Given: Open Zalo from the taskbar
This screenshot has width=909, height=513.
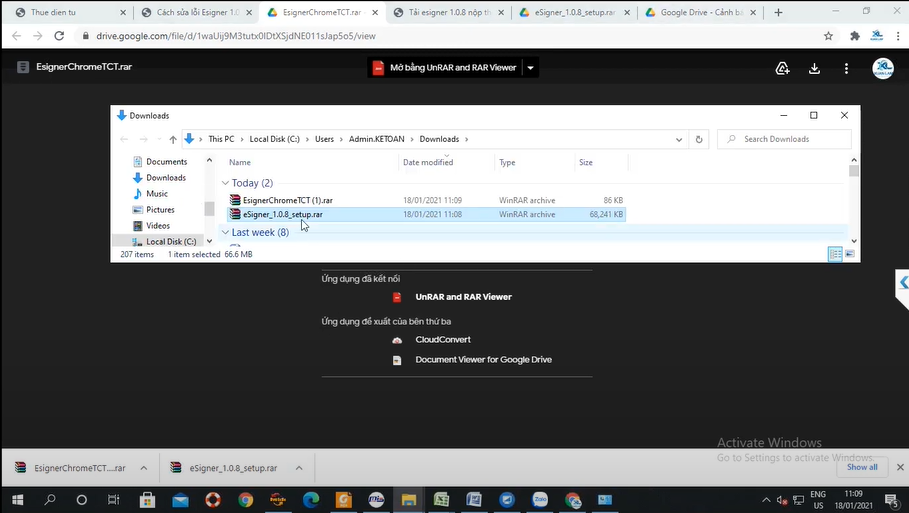Looking at the screenshot, I should (x=540, y=500).
